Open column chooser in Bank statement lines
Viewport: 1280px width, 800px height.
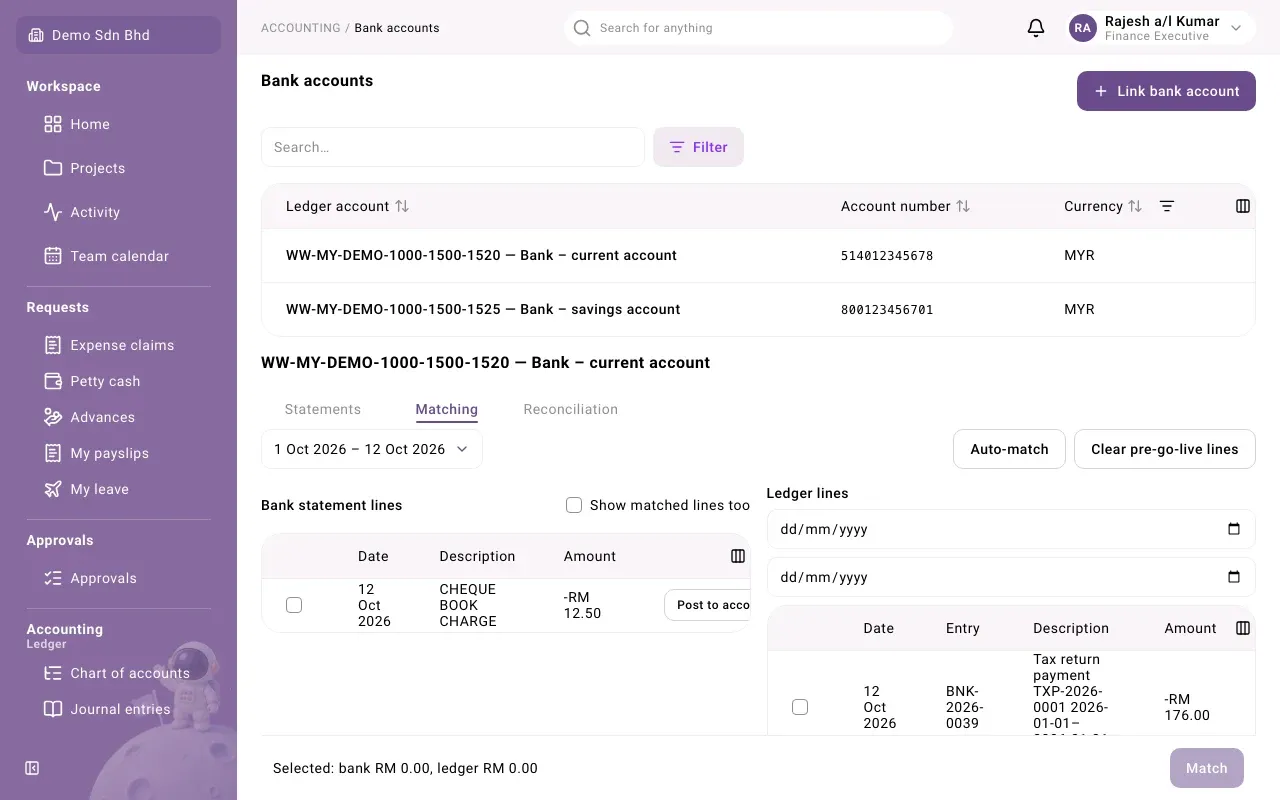(738, 556)
